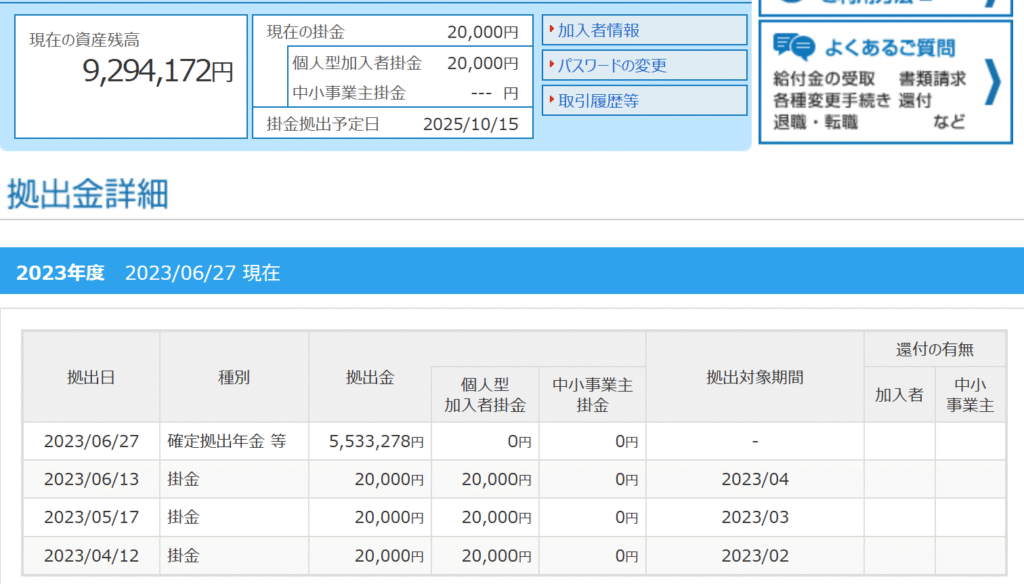Go to 取引履歴等 transaction history
1024x584 pixels.
tap(598, 101)
